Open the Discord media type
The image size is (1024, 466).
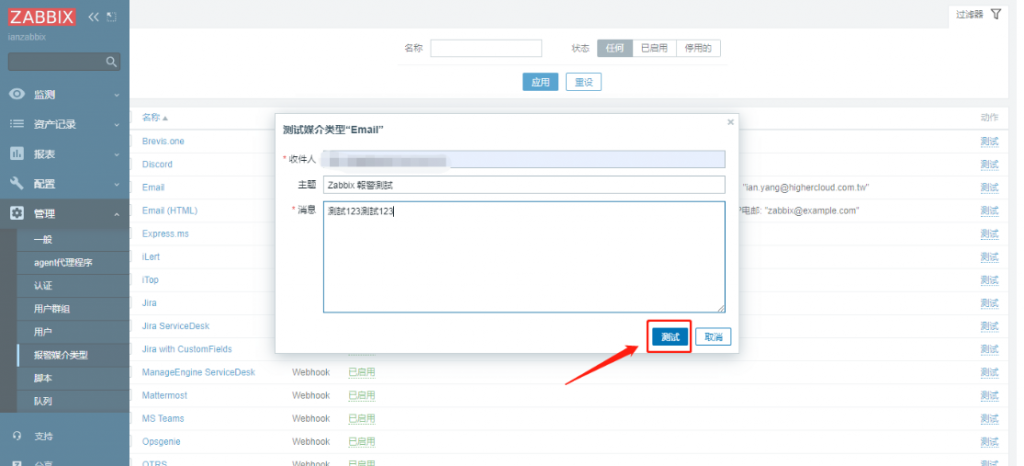coord(157,164)
